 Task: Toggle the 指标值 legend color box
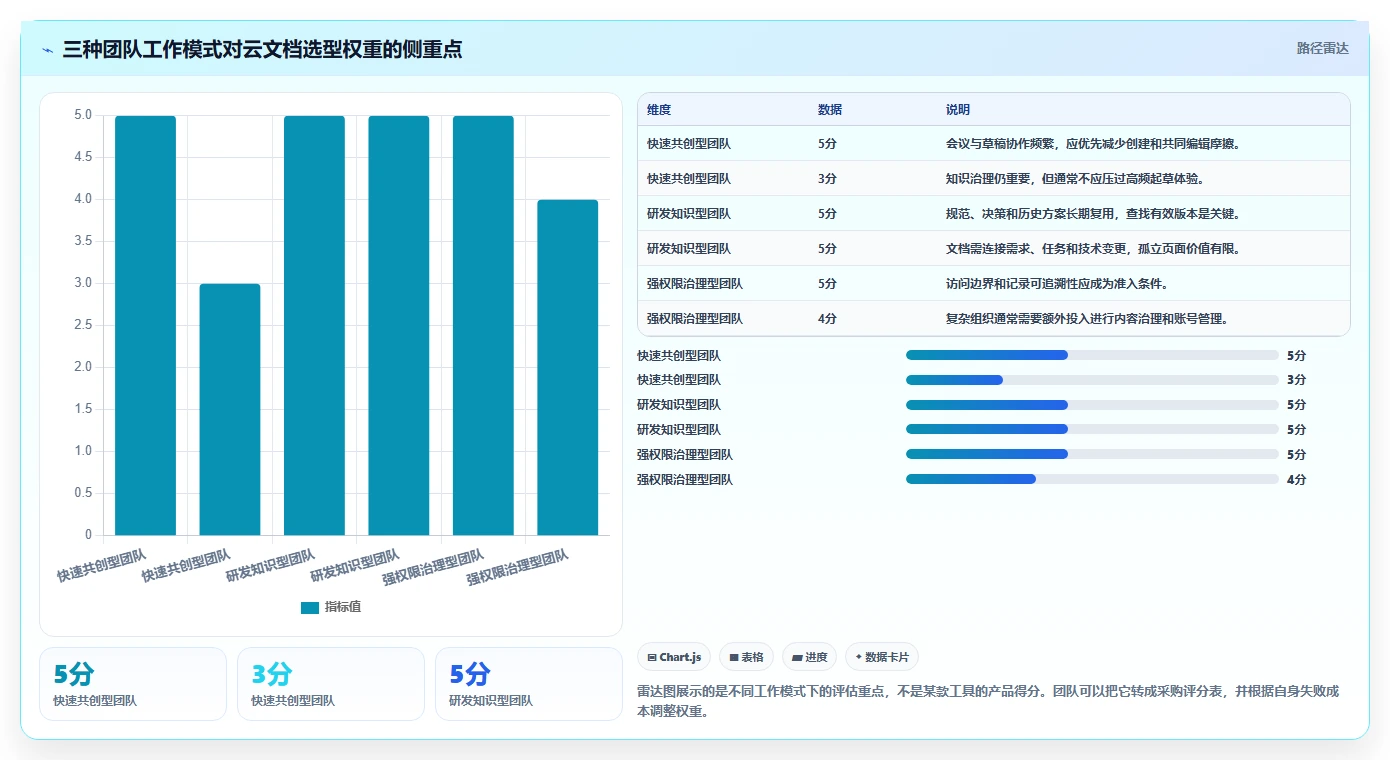tap(310, 607)
